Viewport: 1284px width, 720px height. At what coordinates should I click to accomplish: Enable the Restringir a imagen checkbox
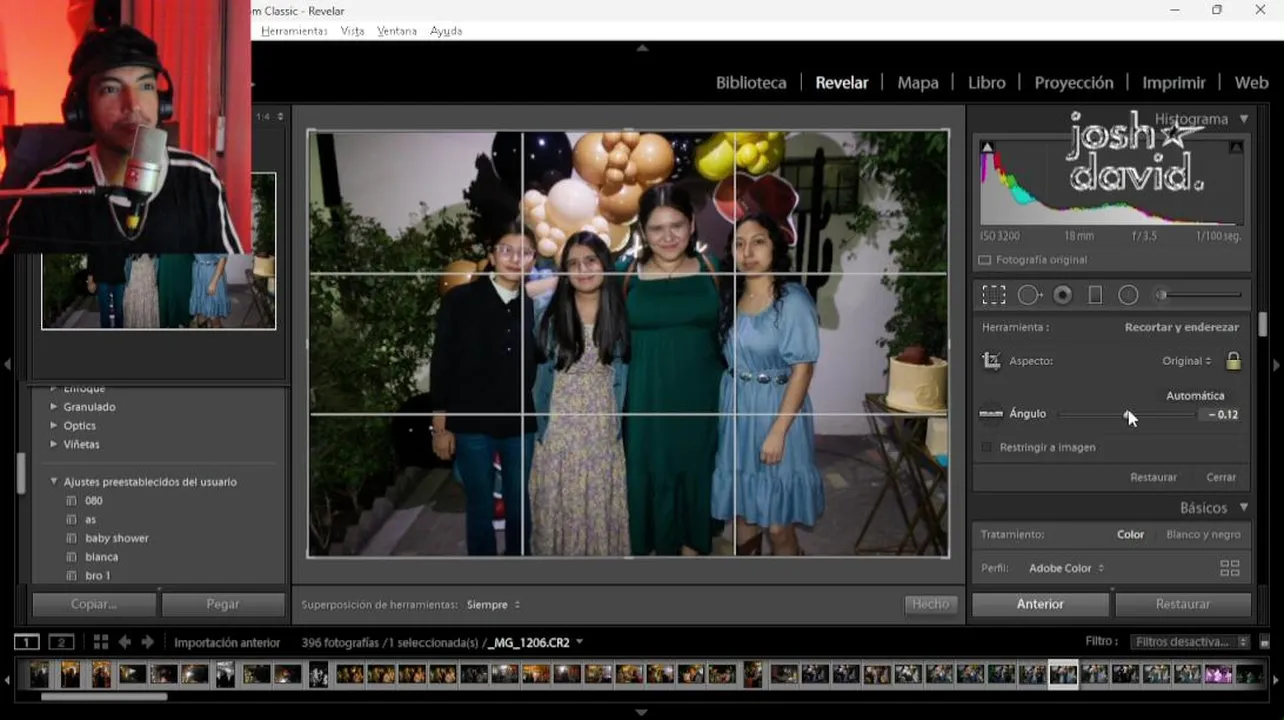[987, 447]
